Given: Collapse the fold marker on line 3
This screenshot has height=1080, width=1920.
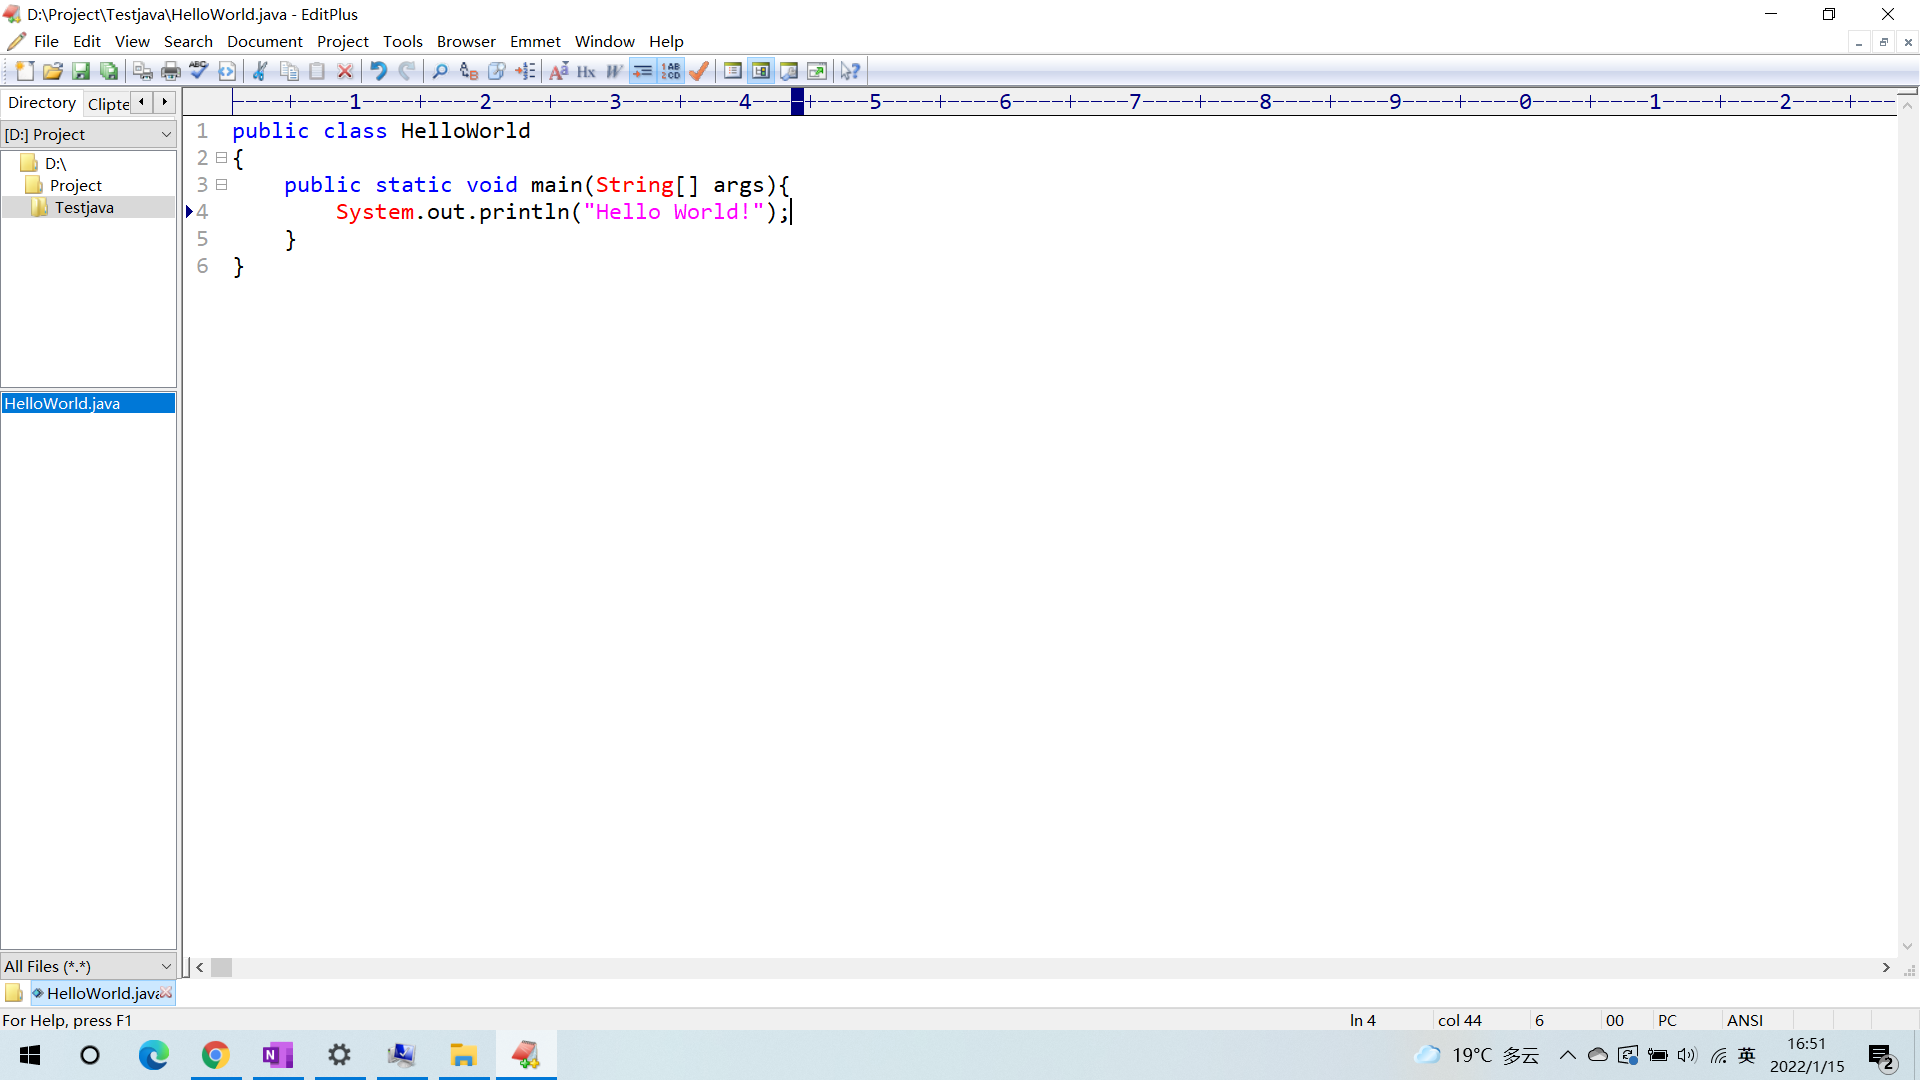Looking at the screenshot, I should click(222, 185).
